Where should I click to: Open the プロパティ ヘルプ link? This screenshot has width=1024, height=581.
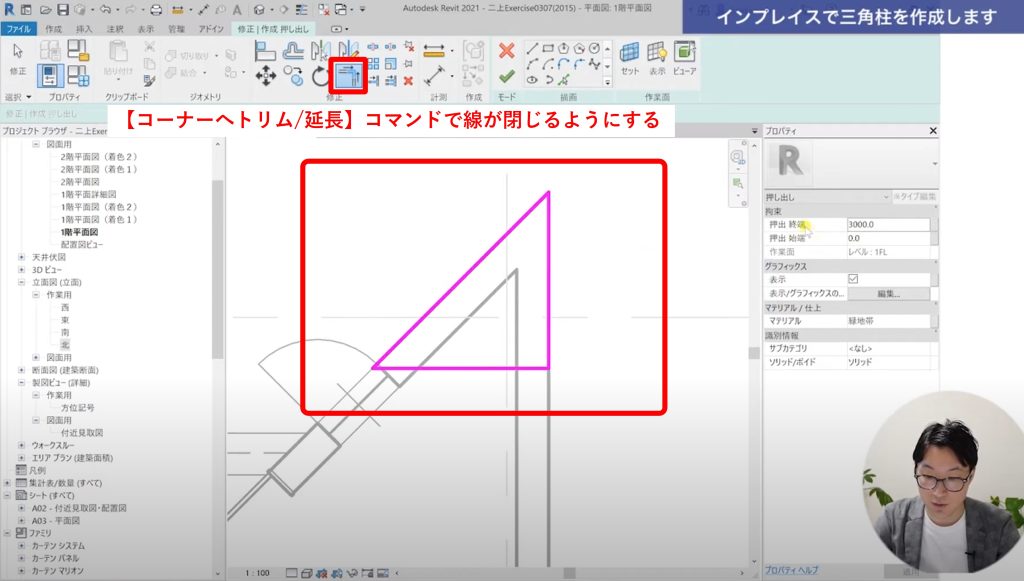coord(791,569)
